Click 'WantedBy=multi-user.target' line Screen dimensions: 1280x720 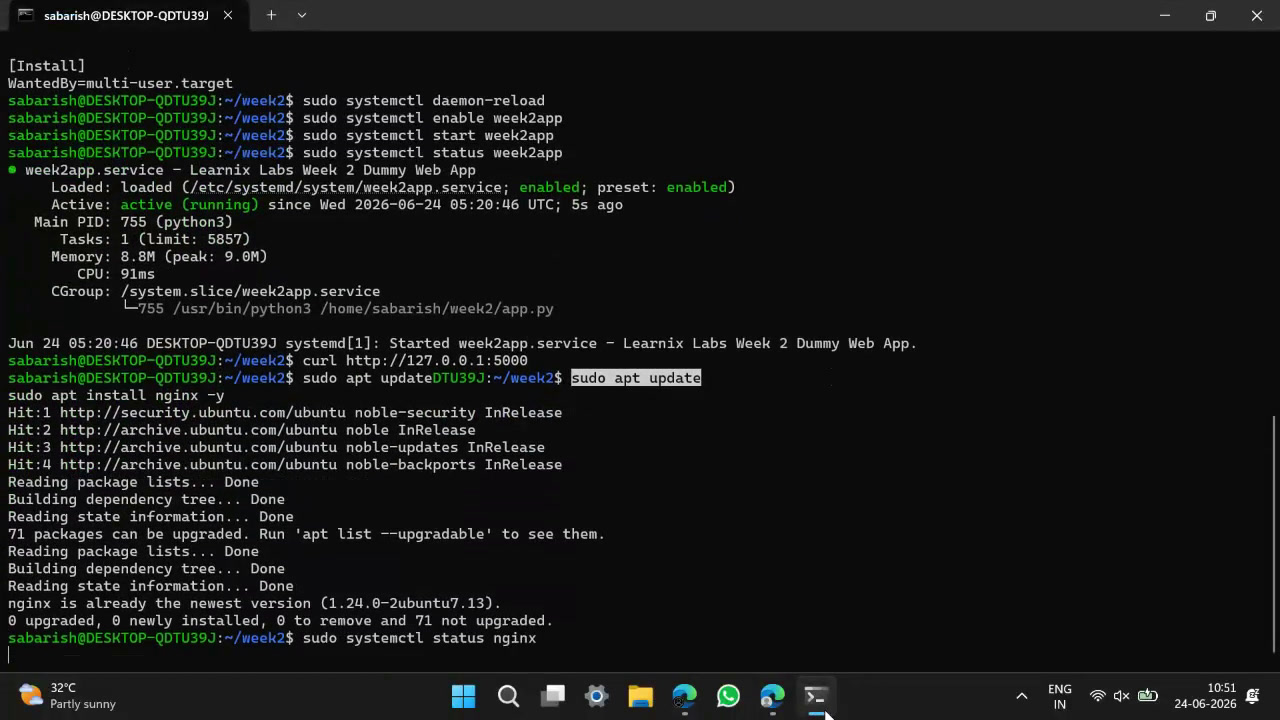tap(120, 84)
